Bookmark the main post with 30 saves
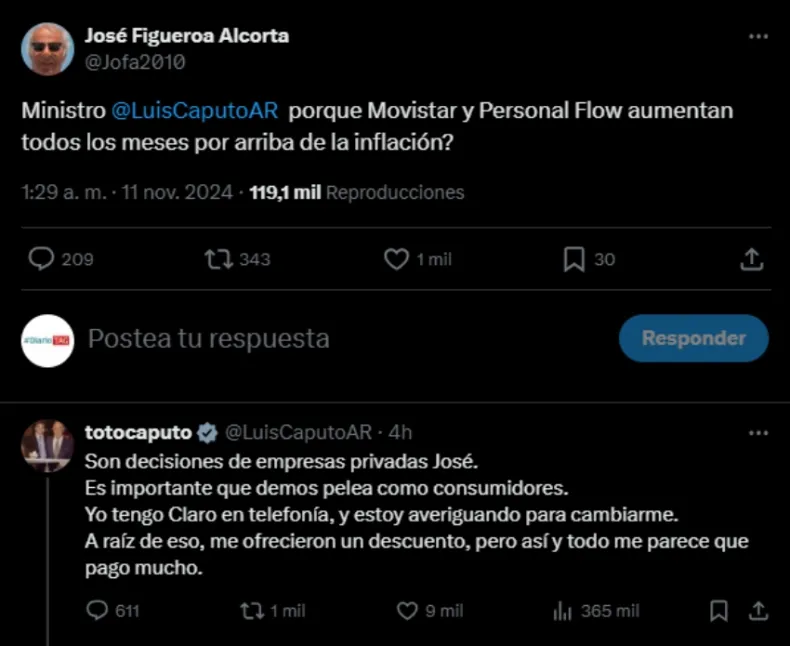Screen dimensions: 790x646 click(x=574, y=259)
